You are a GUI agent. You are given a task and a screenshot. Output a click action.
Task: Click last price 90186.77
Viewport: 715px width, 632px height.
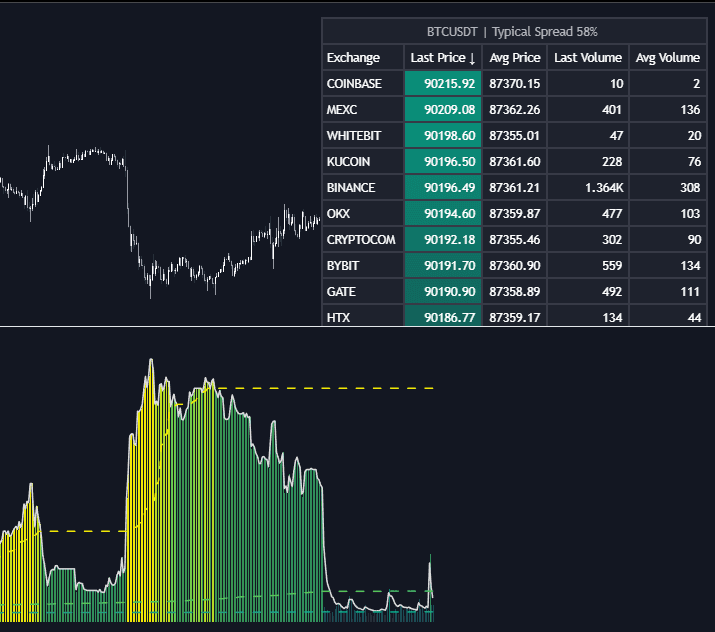[x=443, y=316]
